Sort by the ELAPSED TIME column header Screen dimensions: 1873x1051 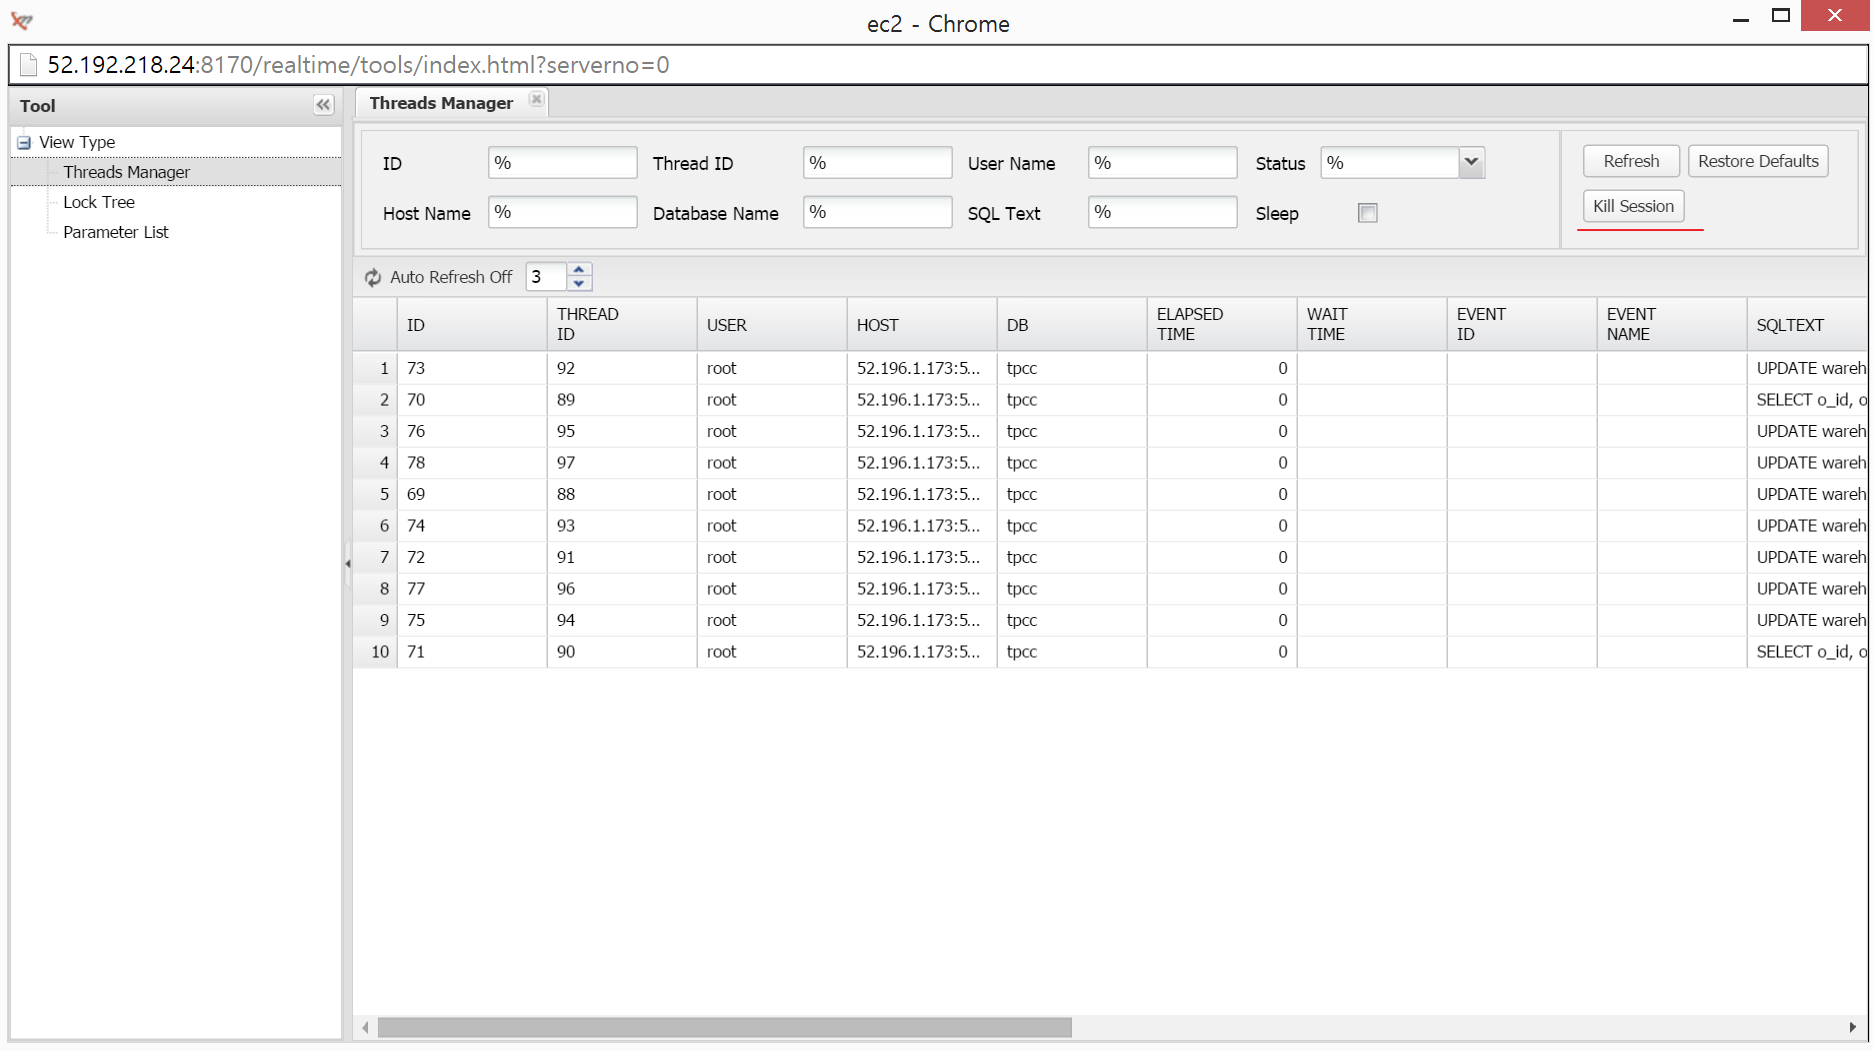click(x=1222, y=325)
